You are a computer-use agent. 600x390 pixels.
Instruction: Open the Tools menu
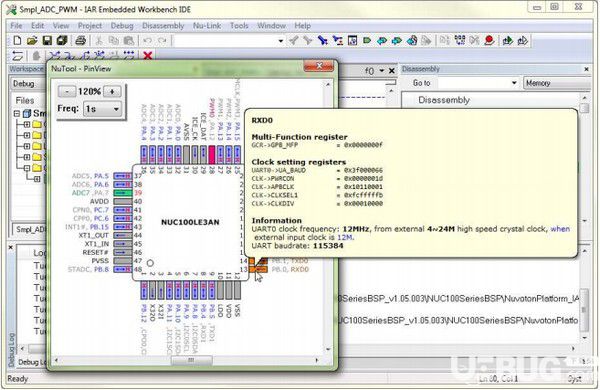[x=239, y=26]
